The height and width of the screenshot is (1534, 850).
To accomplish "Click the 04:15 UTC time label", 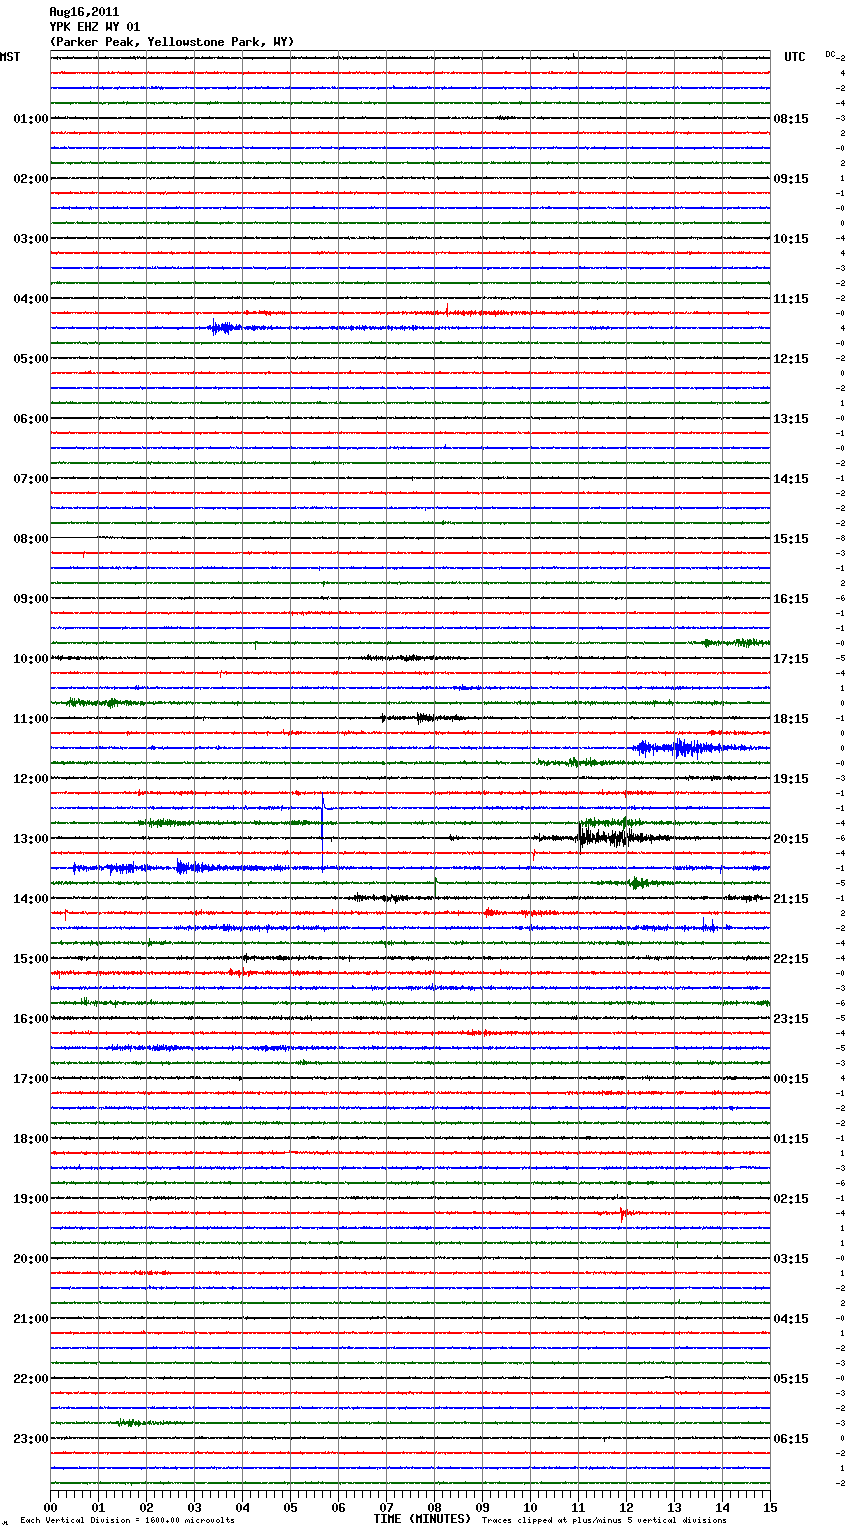I will pos(791,1319).
